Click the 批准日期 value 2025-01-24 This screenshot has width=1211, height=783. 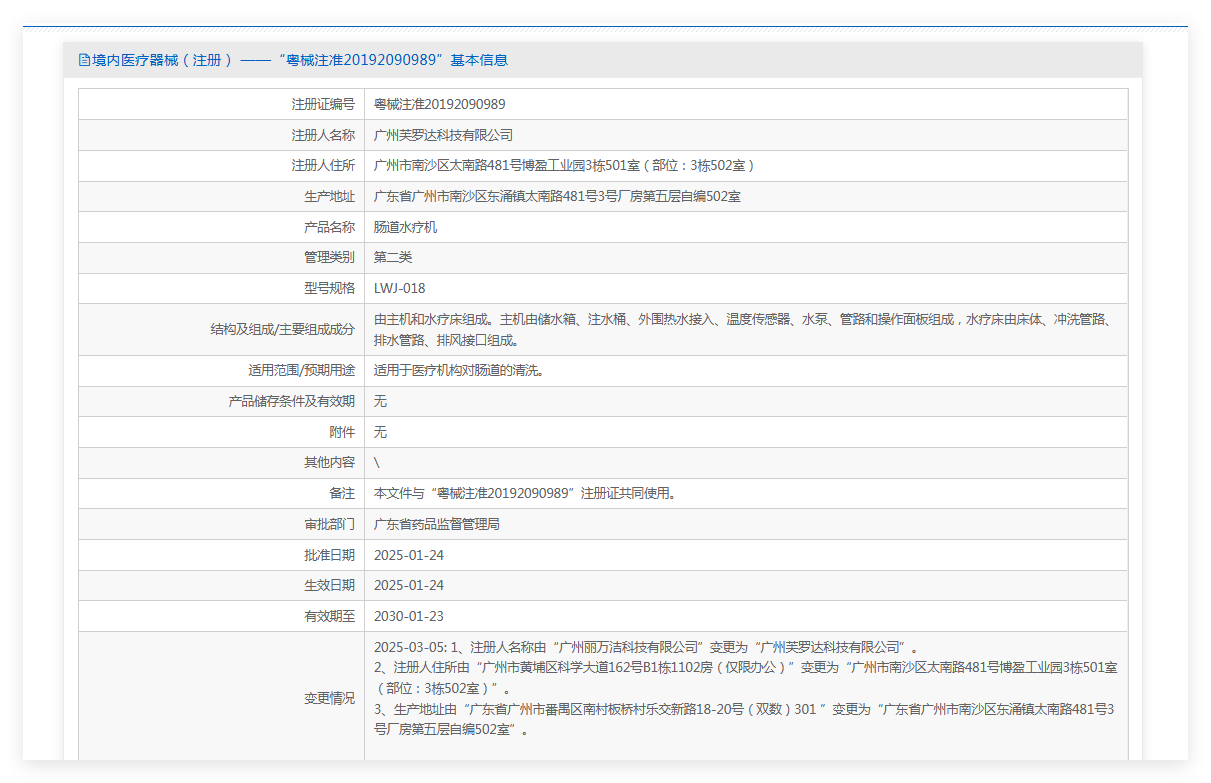coord(408,555)
